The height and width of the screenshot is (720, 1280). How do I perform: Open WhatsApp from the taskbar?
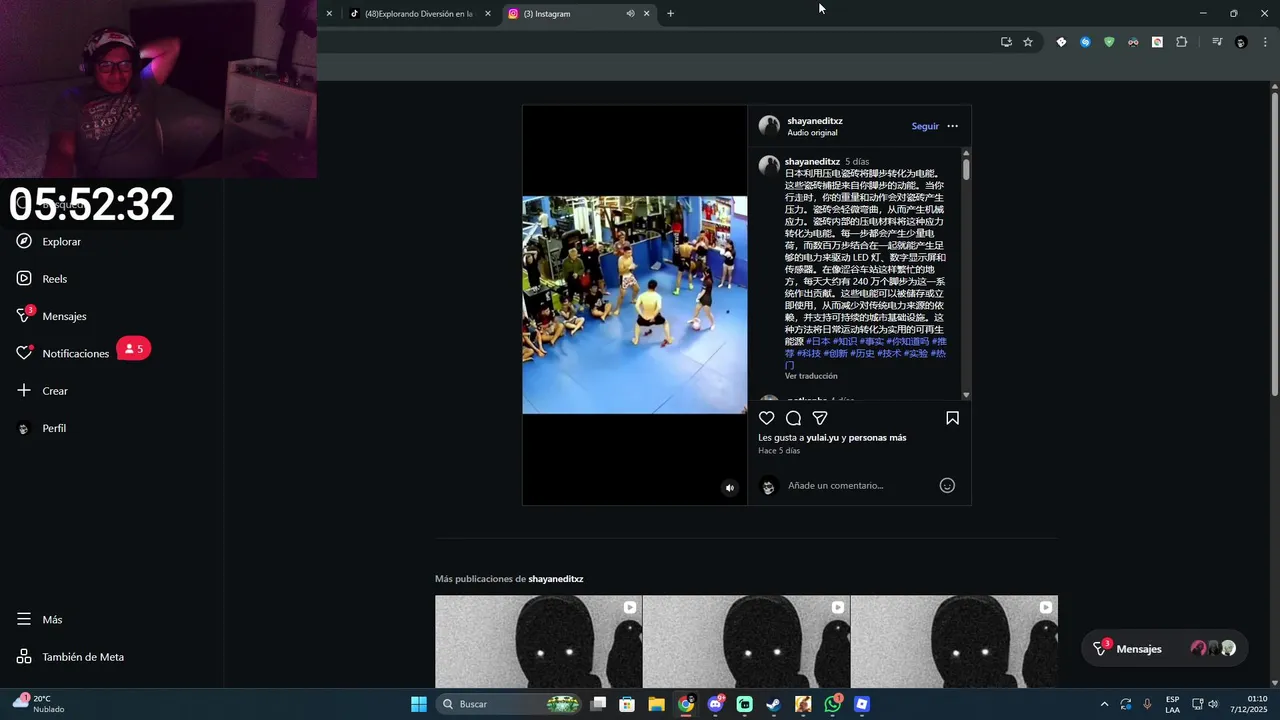point(833,704)
